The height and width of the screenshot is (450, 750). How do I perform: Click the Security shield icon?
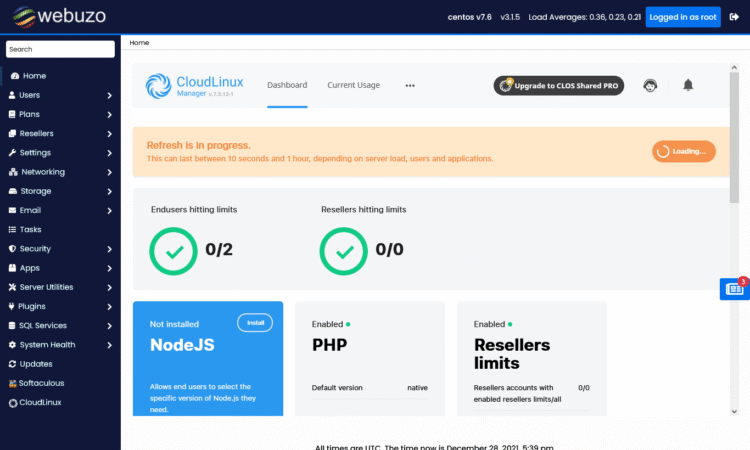[12, 249]
